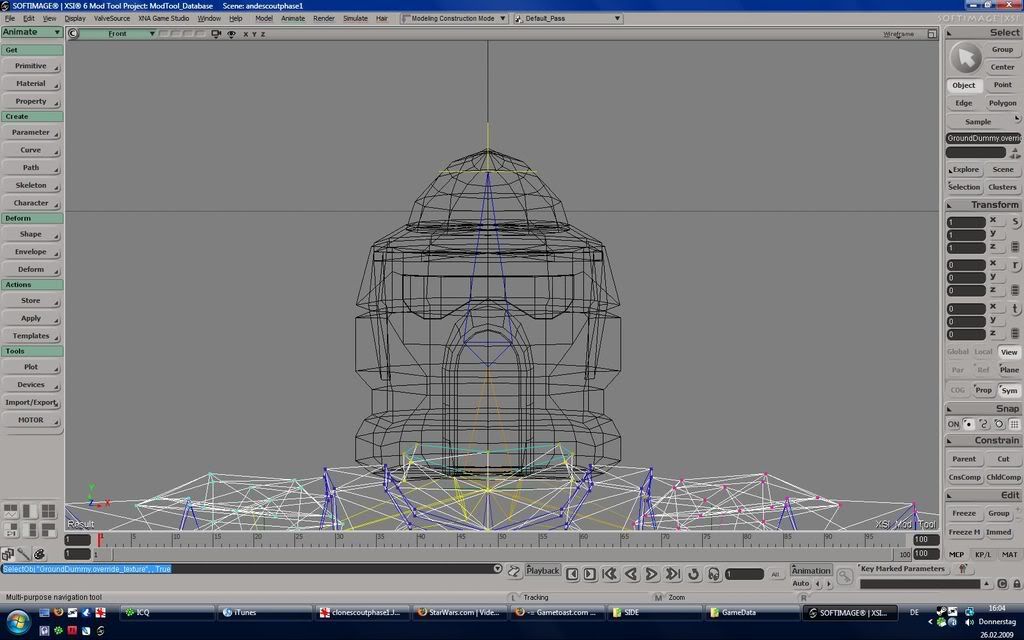
Task: Open the script editor icon
Action: (x=514, y=571)
